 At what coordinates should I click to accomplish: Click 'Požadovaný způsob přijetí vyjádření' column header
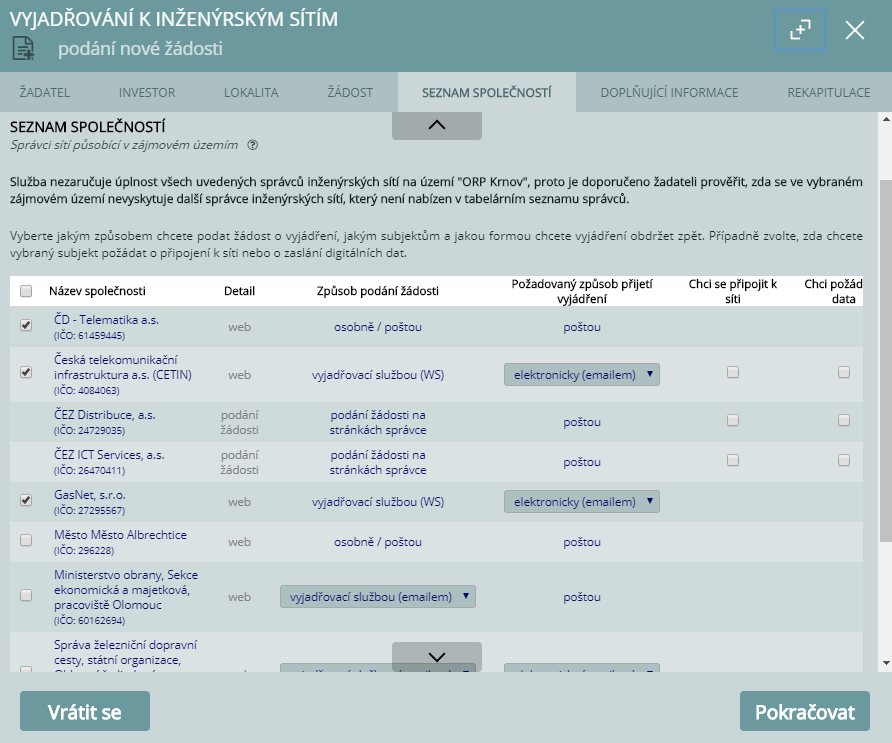click(581, 291)
